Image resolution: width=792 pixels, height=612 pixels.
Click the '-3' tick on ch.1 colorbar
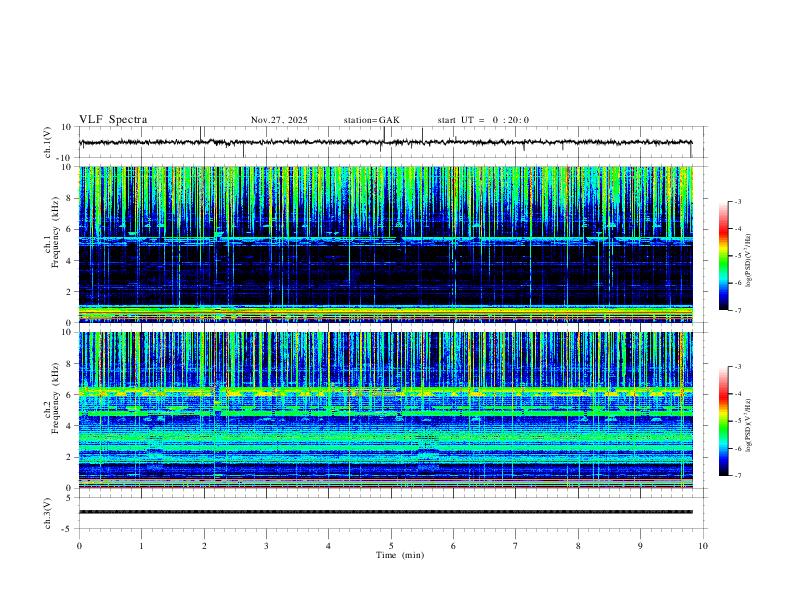[737, 202]
